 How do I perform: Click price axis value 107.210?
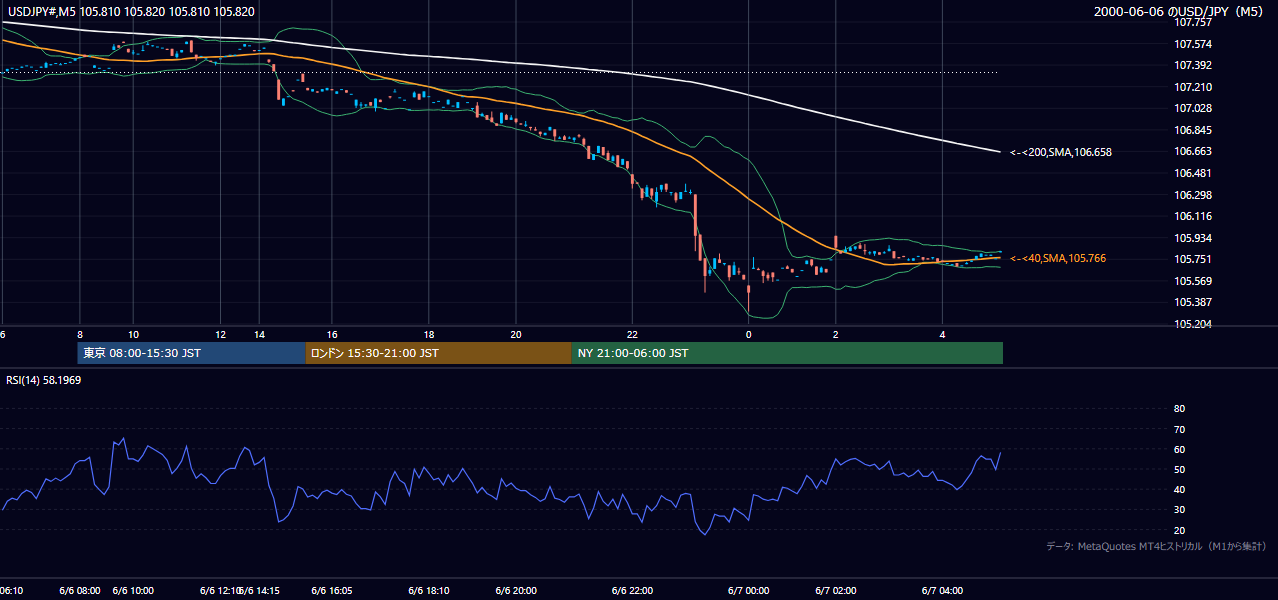click(1192, 87)
